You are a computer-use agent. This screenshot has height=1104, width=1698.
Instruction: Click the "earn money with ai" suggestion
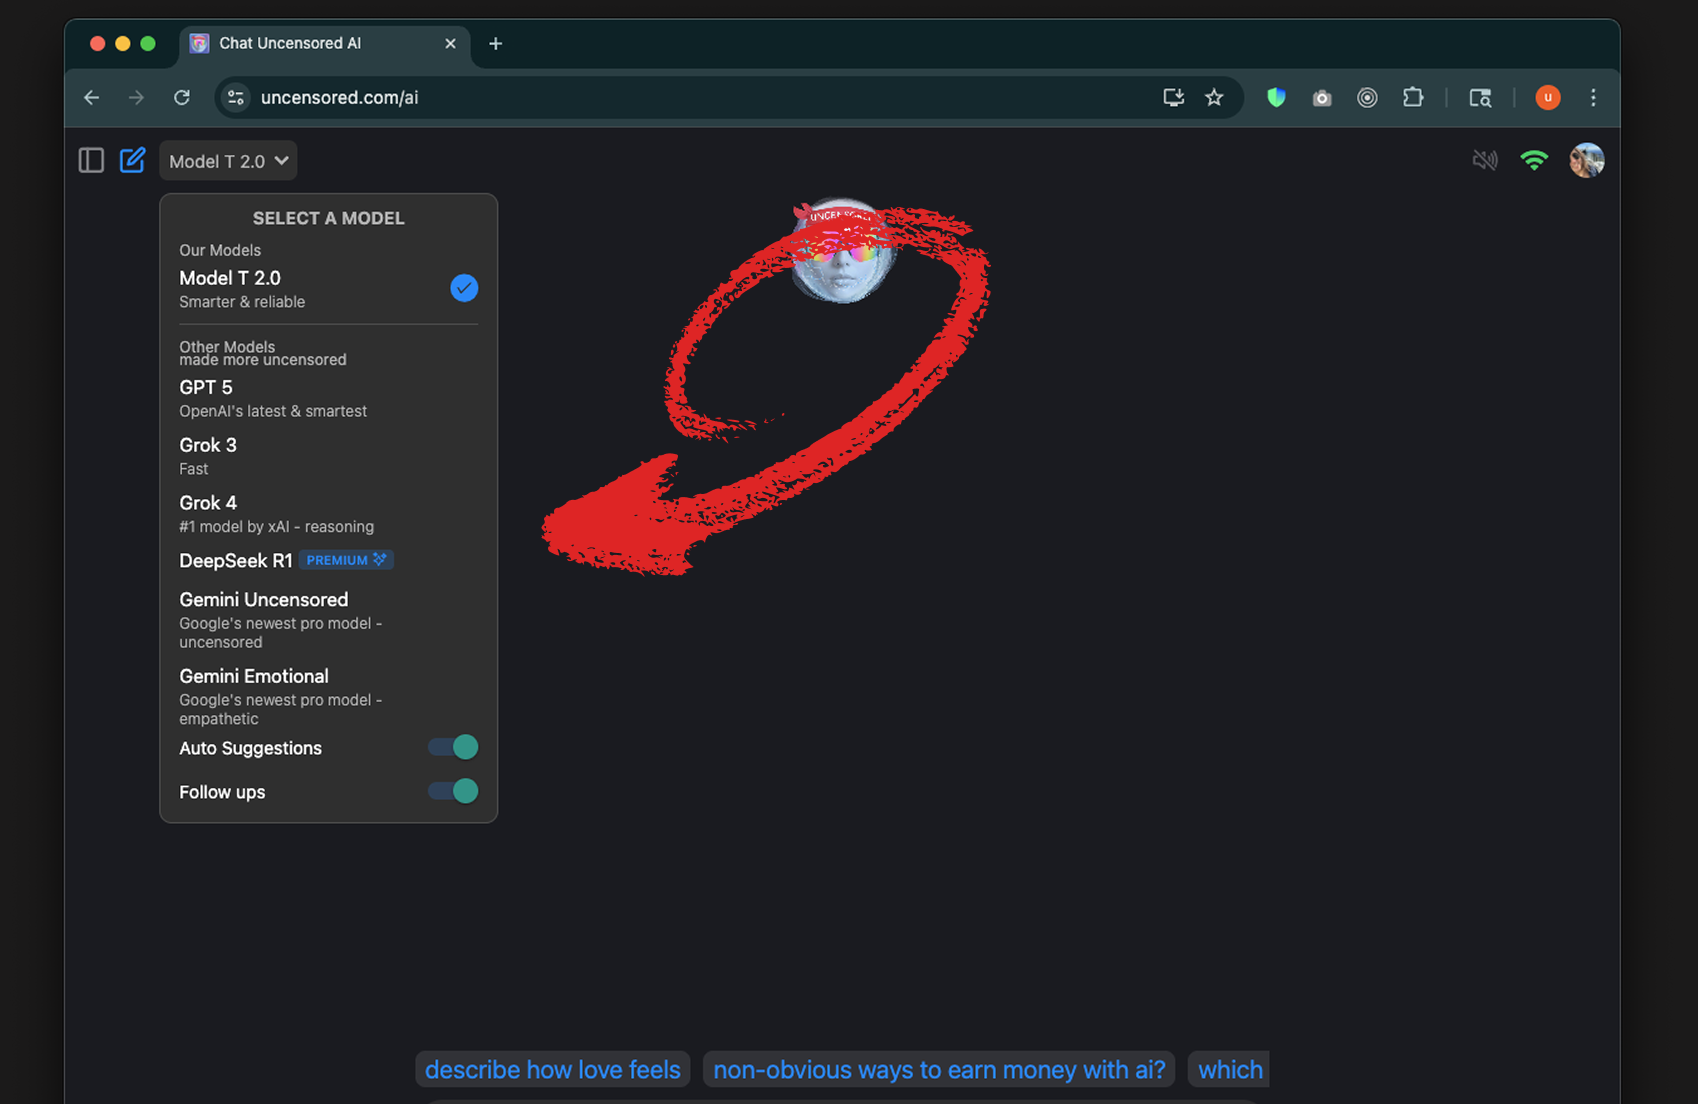pyautogui.click(x=938, y=1069)
